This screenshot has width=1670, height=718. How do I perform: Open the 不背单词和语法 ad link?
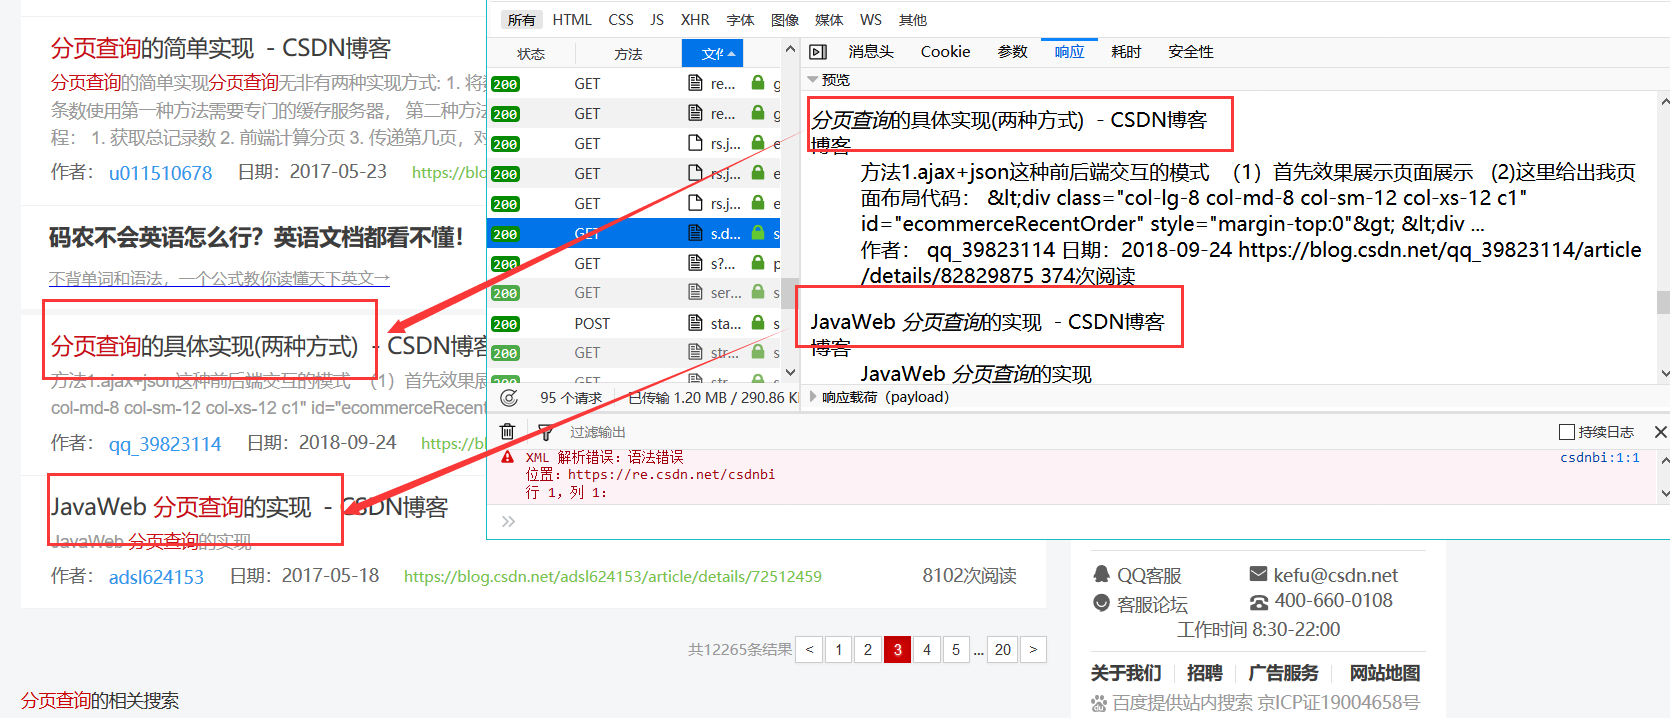pyautogui.click(x=219, y=278)
